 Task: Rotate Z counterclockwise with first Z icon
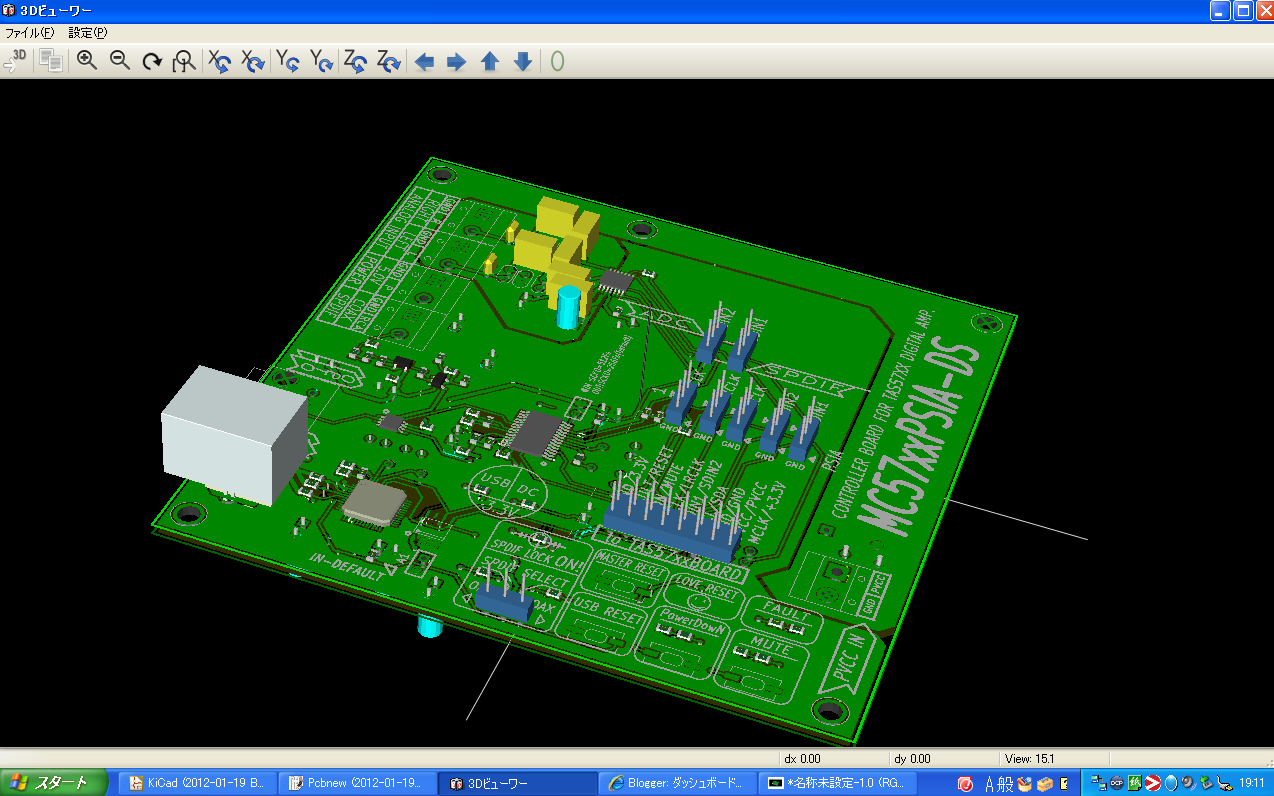(356, 61)
